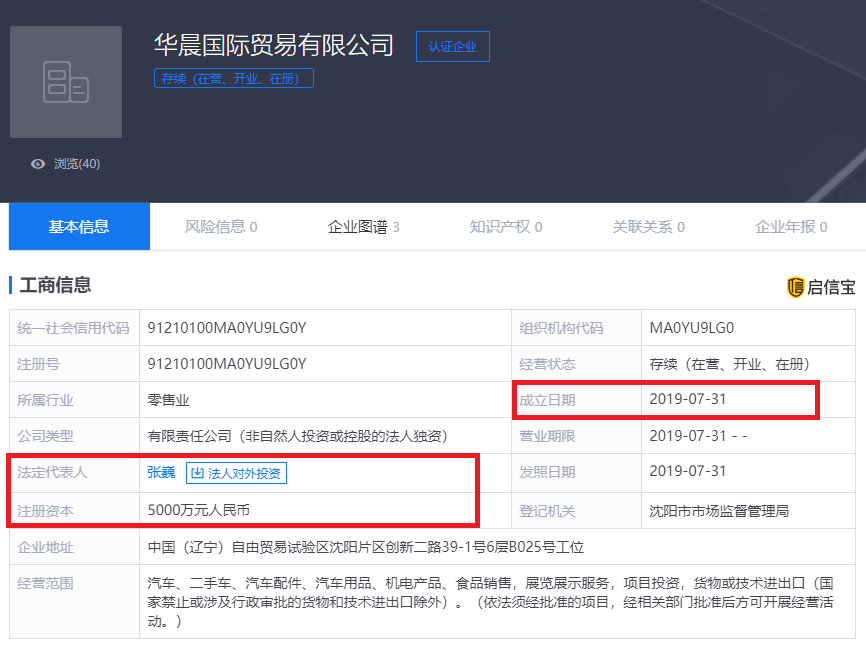Screen dimensions: 866x650
Task: Click the eye icon next to 浏览(40)
Action: [x=37, y=163]
